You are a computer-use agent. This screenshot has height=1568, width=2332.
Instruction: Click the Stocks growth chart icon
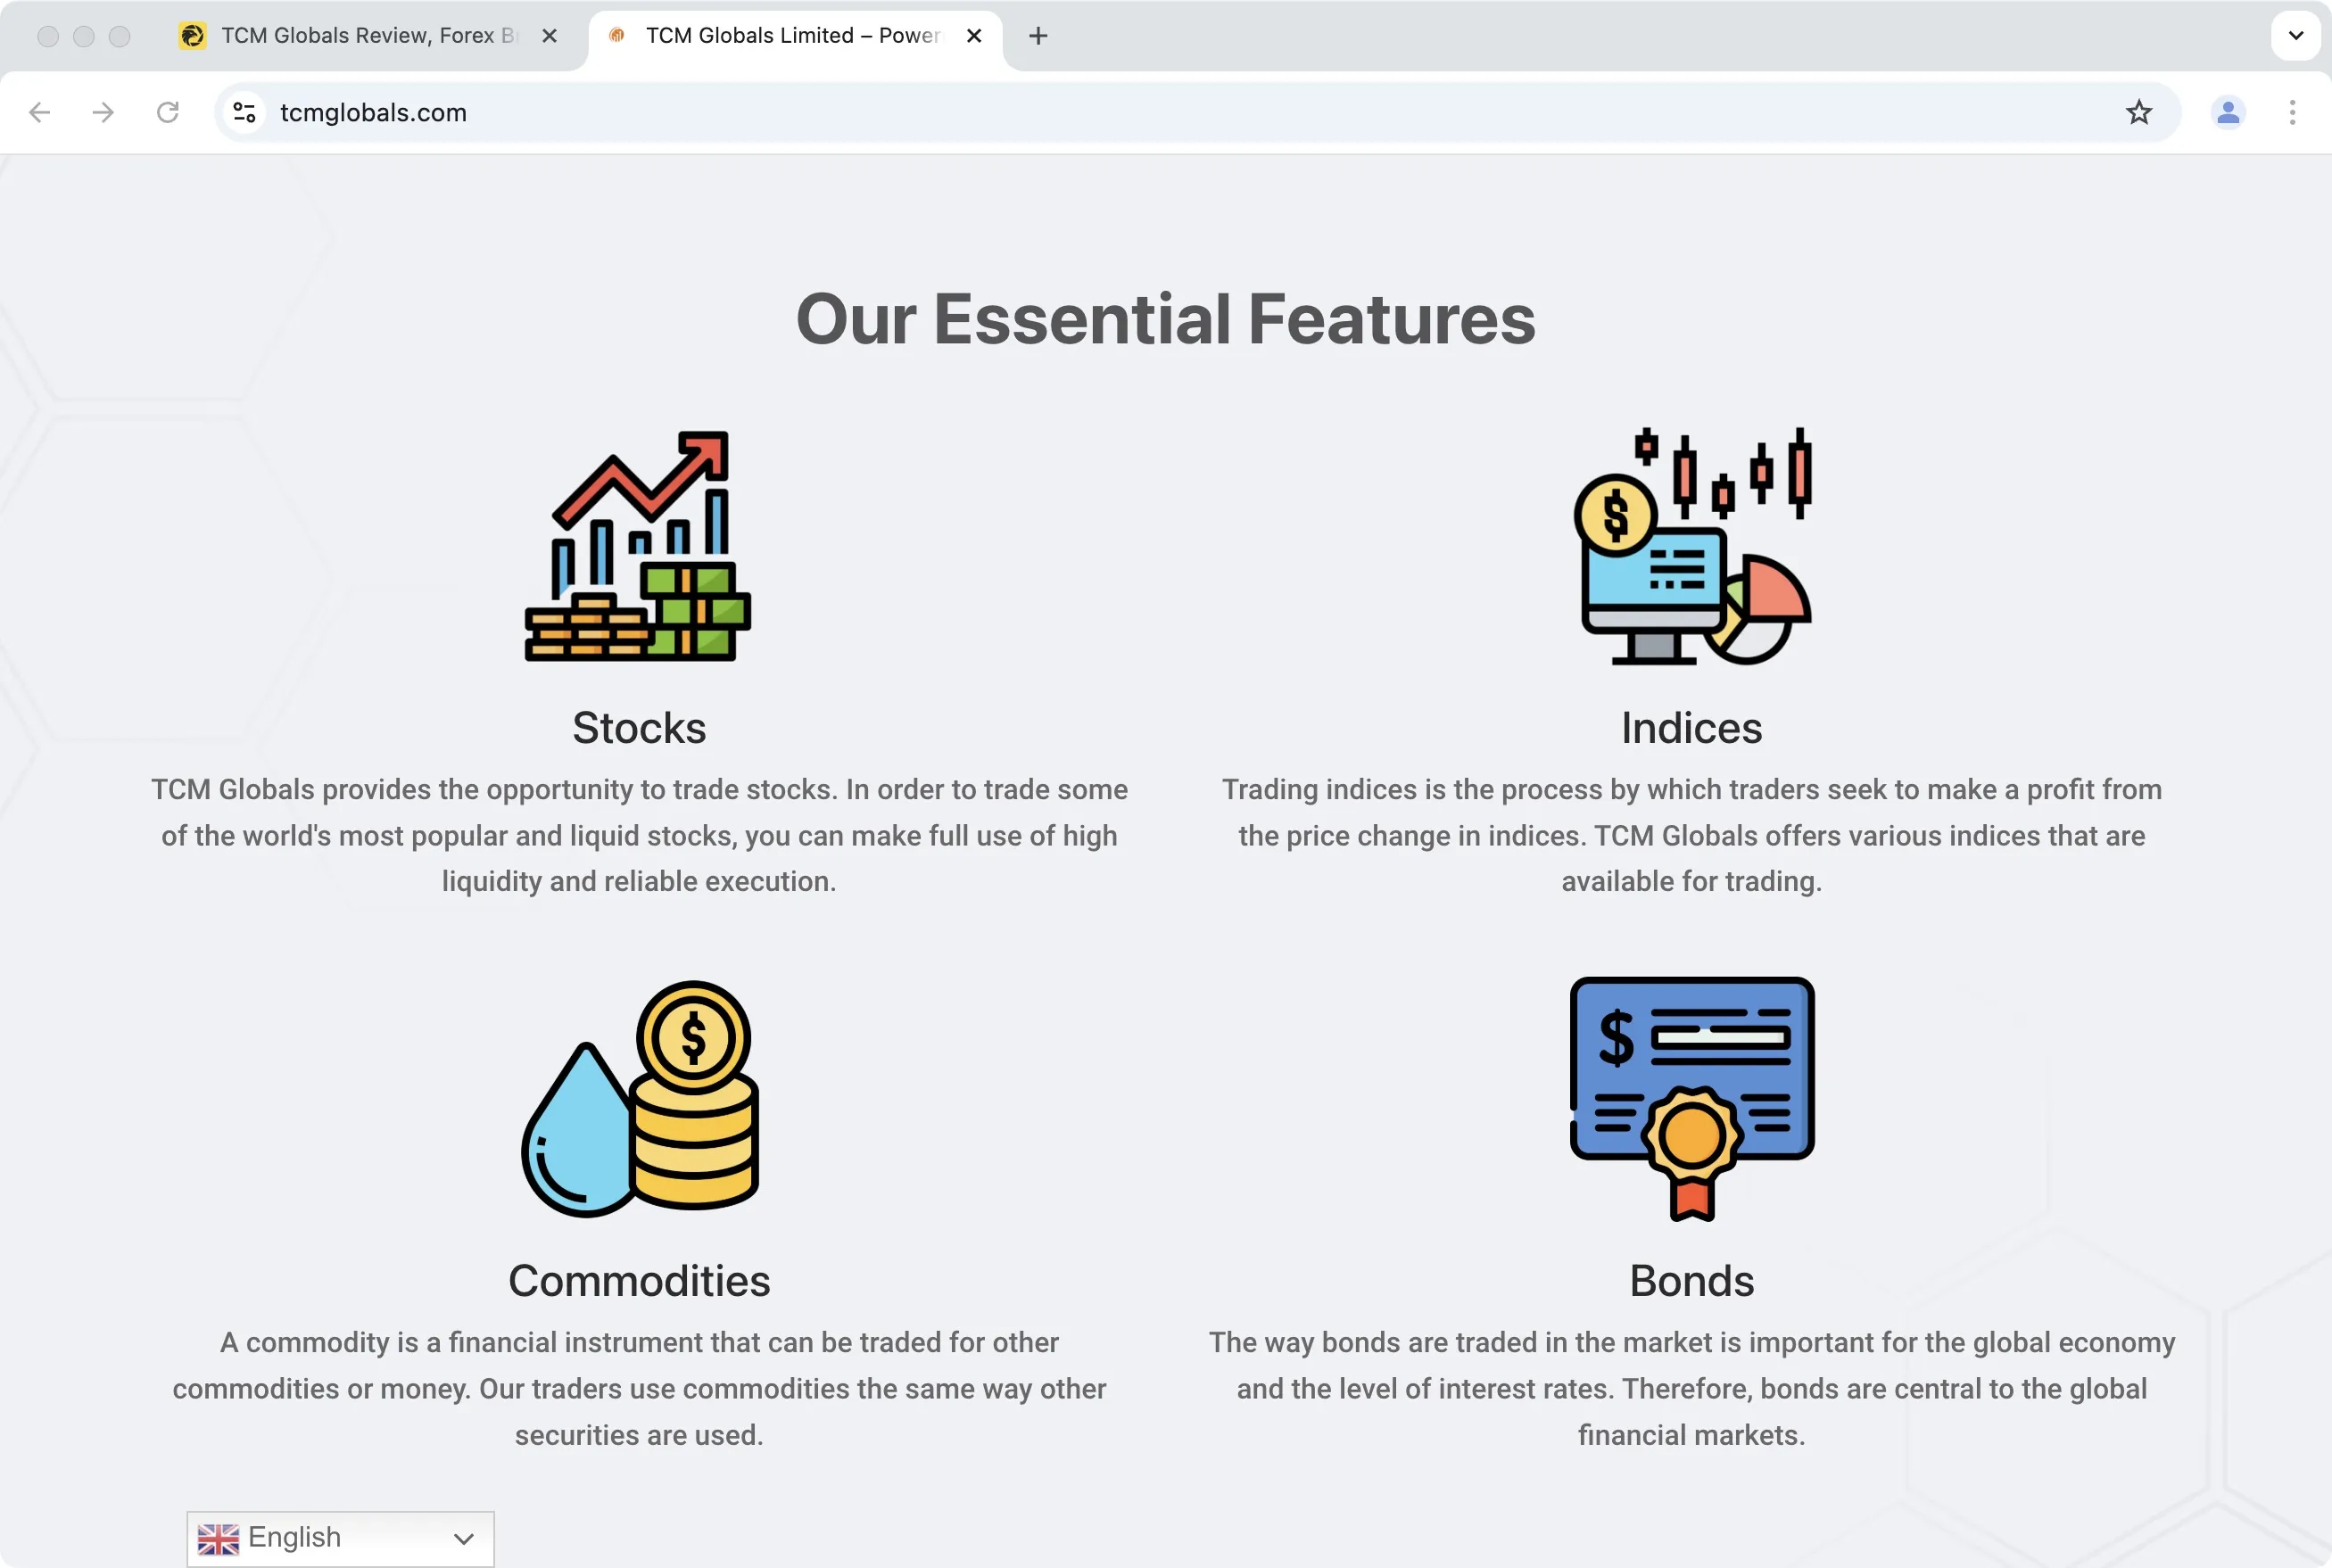638,546
